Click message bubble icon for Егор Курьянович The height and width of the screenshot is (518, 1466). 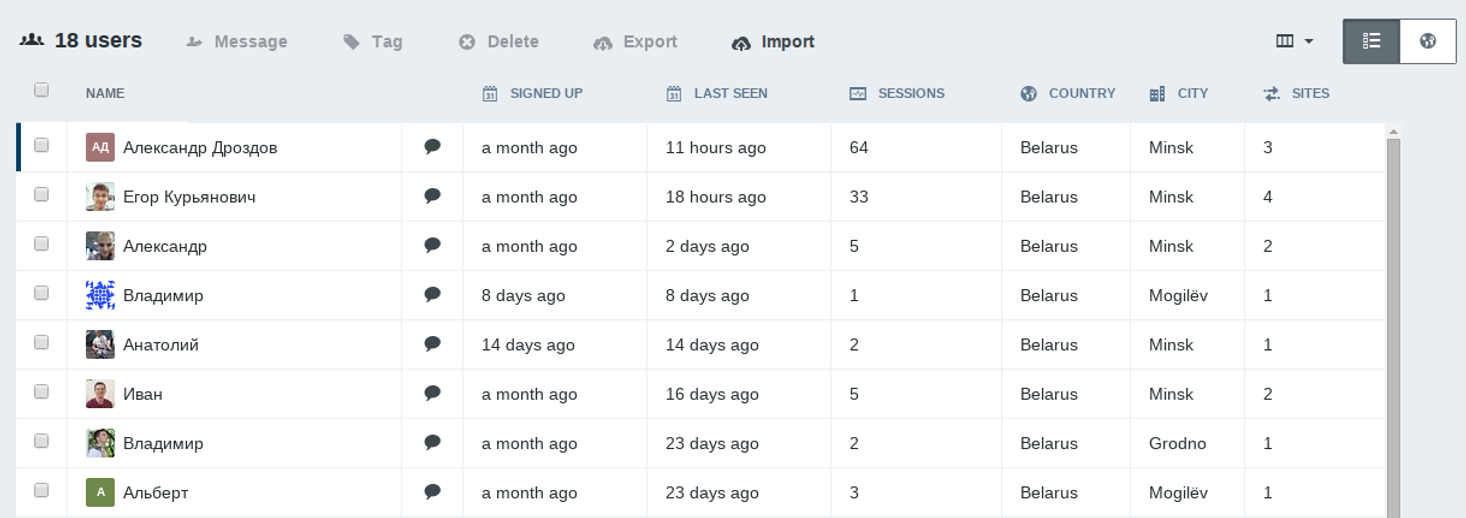(432, 196)
